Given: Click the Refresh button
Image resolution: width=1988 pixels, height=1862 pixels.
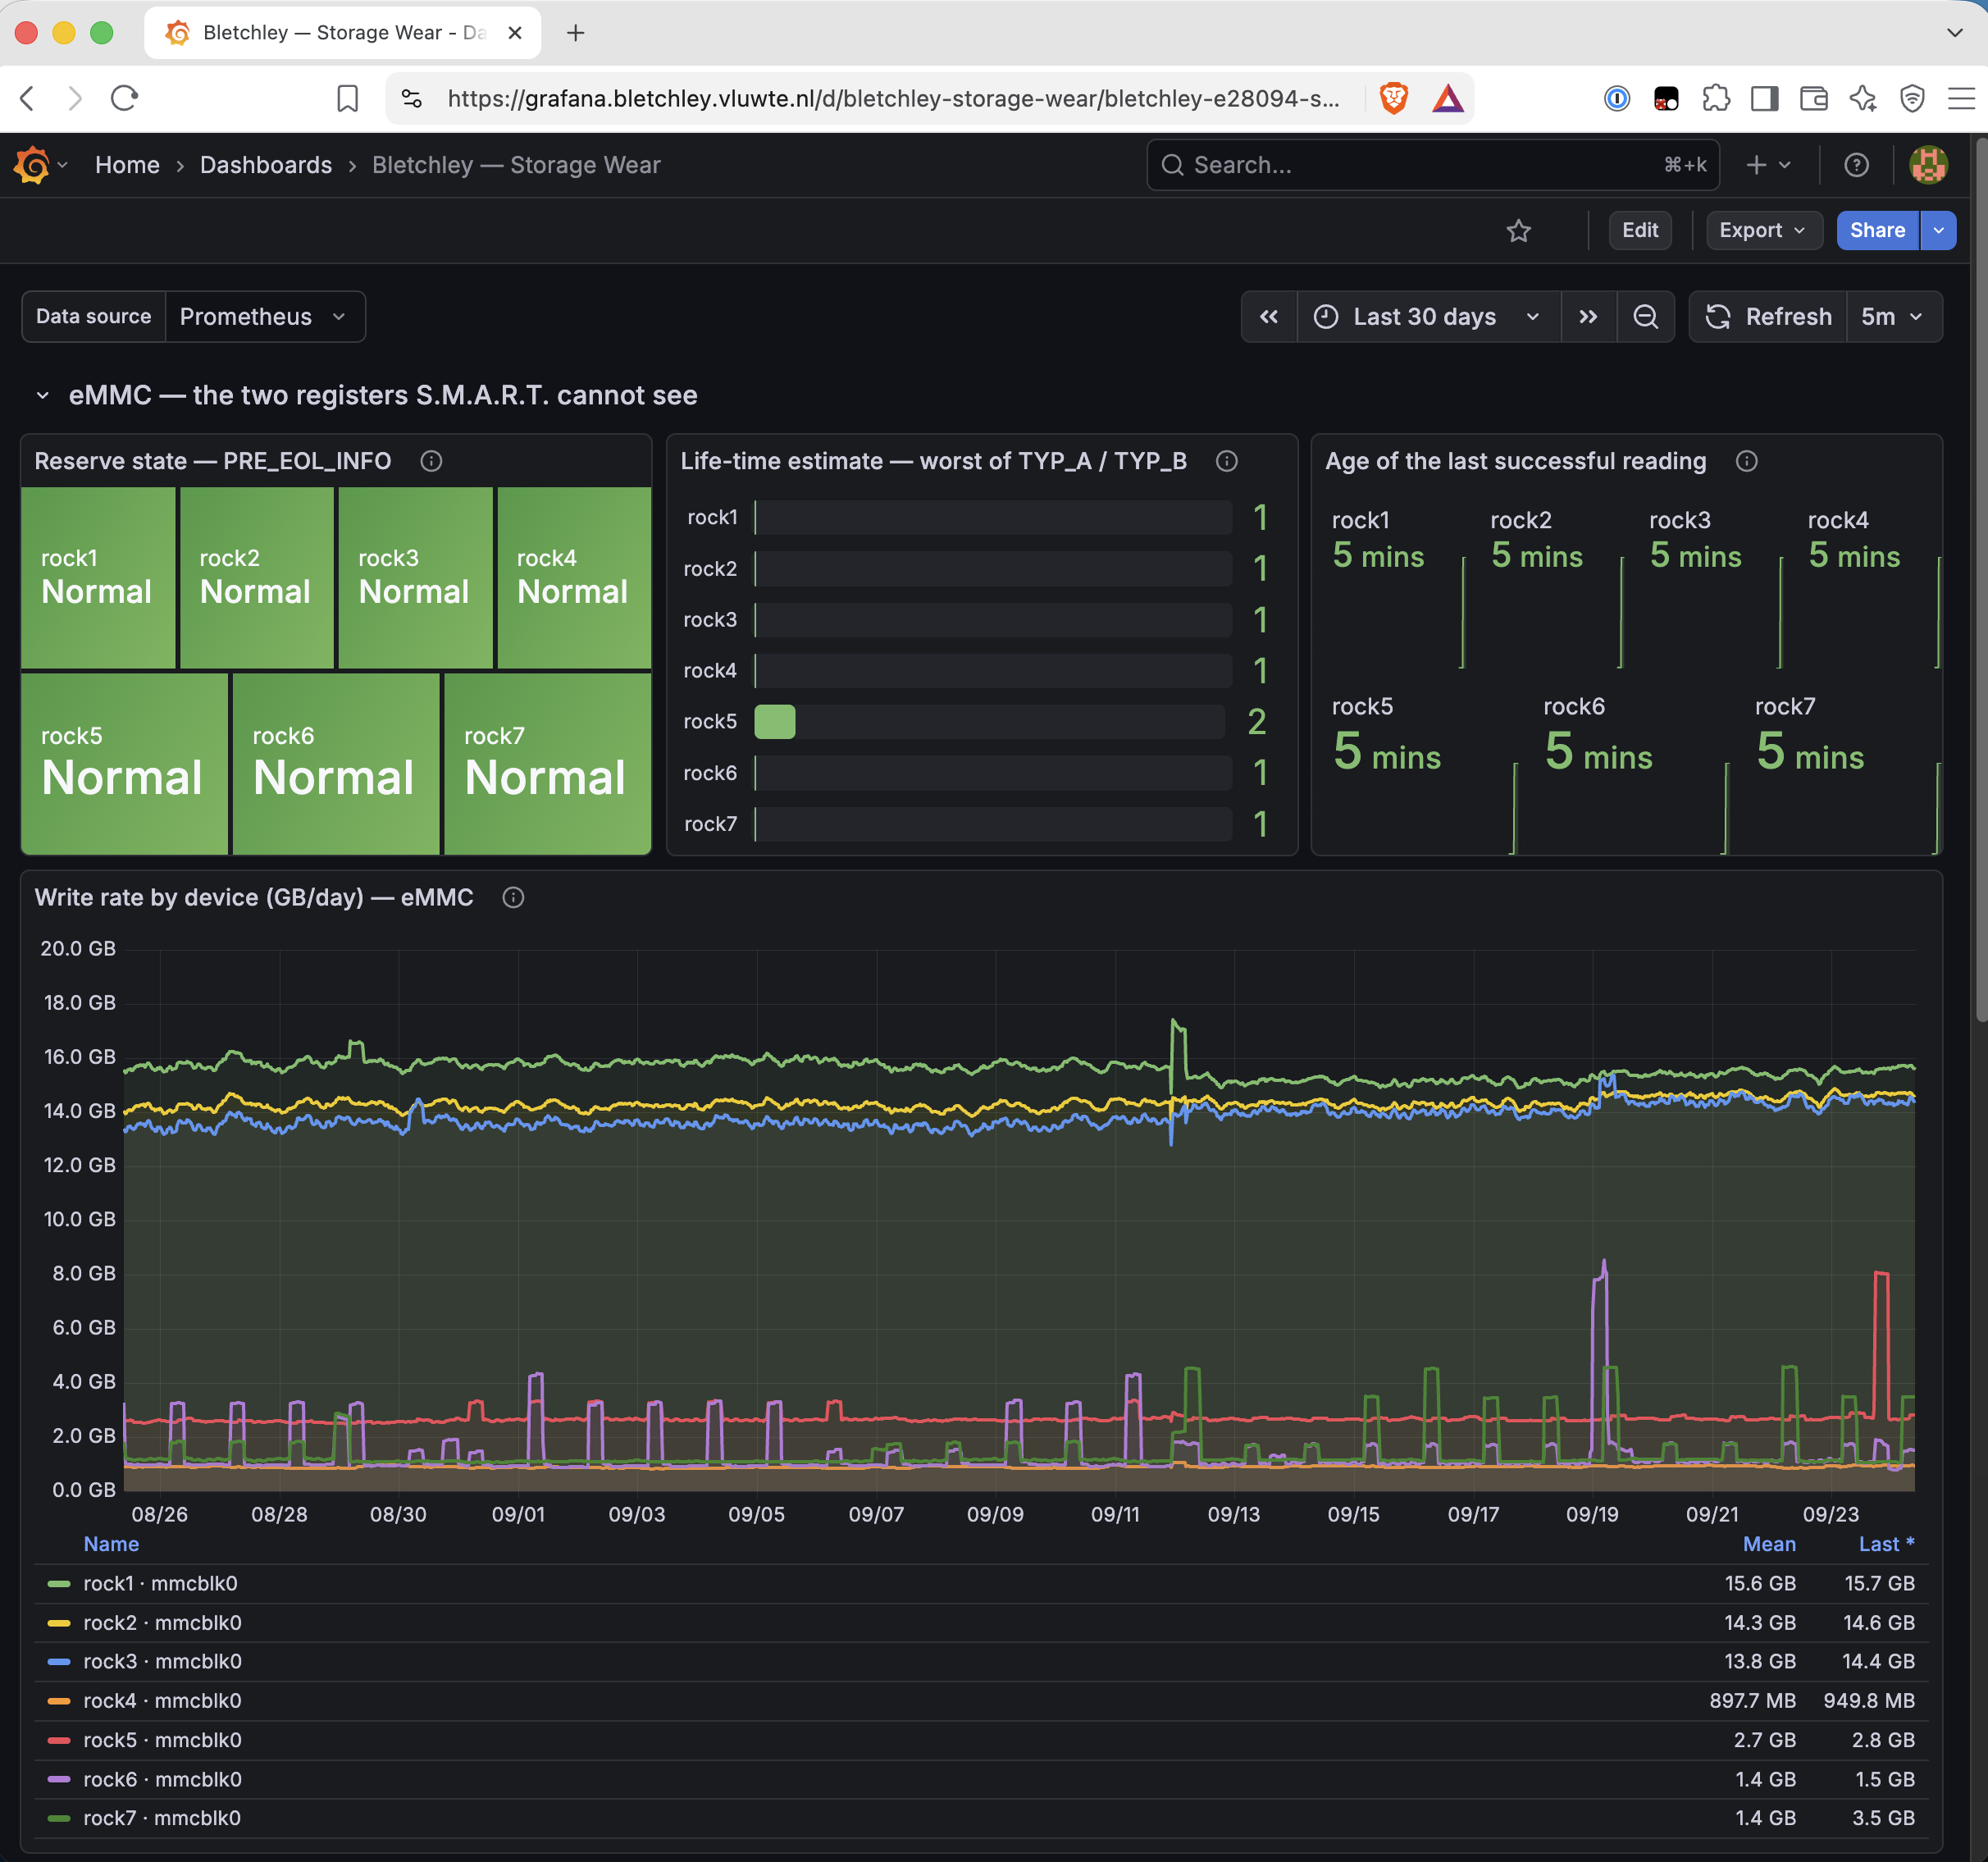Looking at the screenshot, I should [x=1769, y=317].
